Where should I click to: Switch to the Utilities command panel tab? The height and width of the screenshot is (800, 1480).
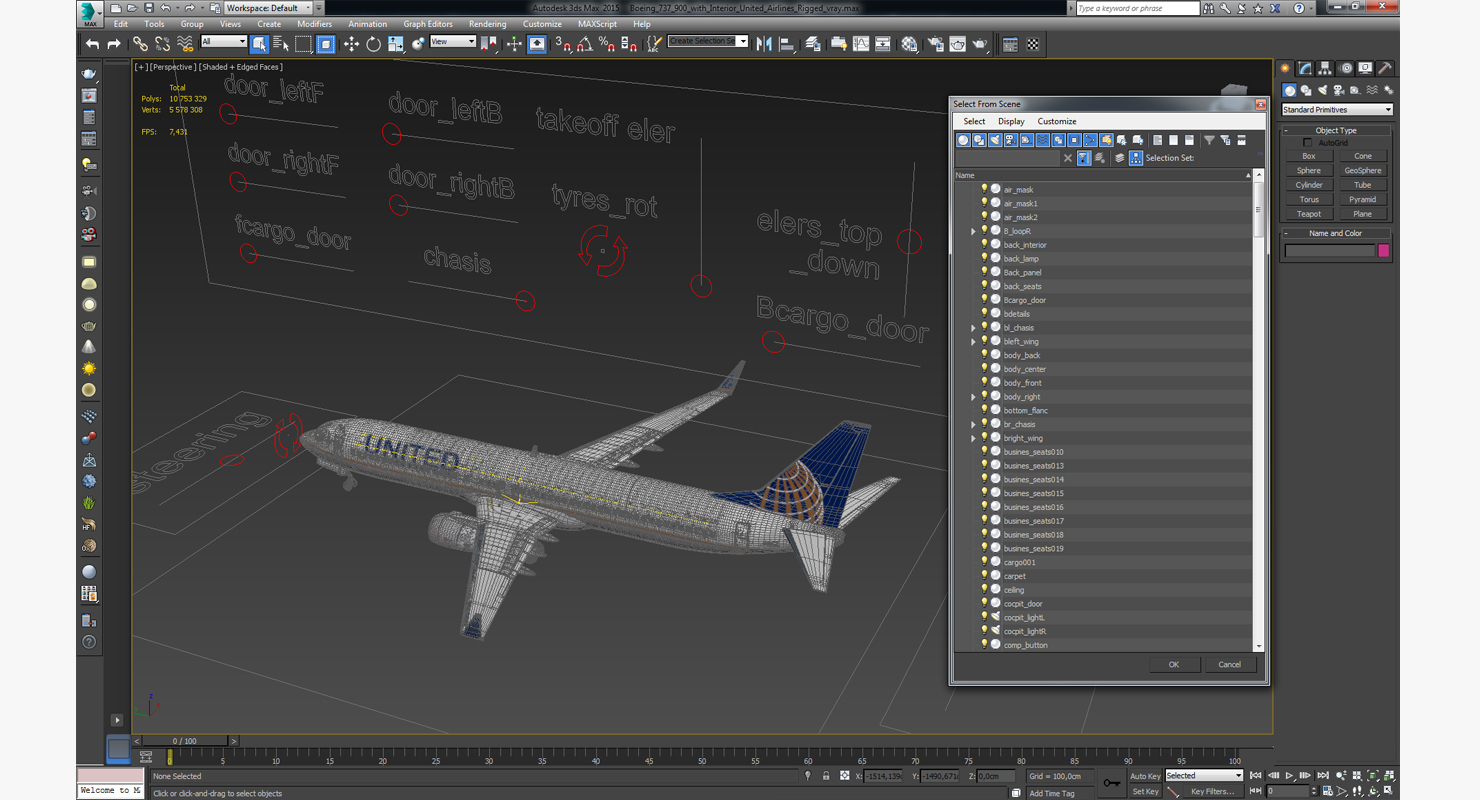1385,68
